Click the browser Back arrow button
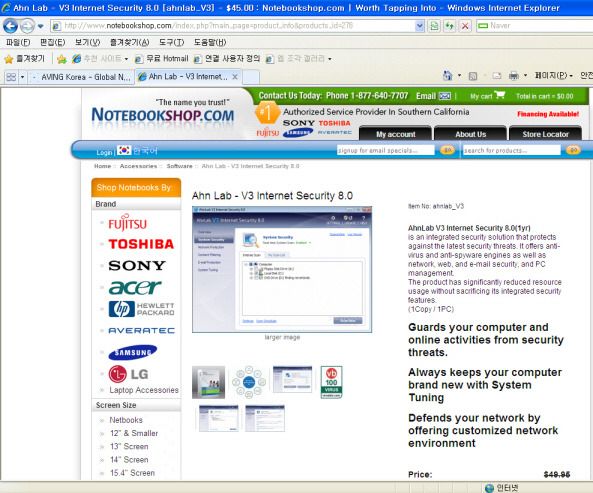This screenshot has height=493, width=593. pyautogui.click(x=10, y=26)
